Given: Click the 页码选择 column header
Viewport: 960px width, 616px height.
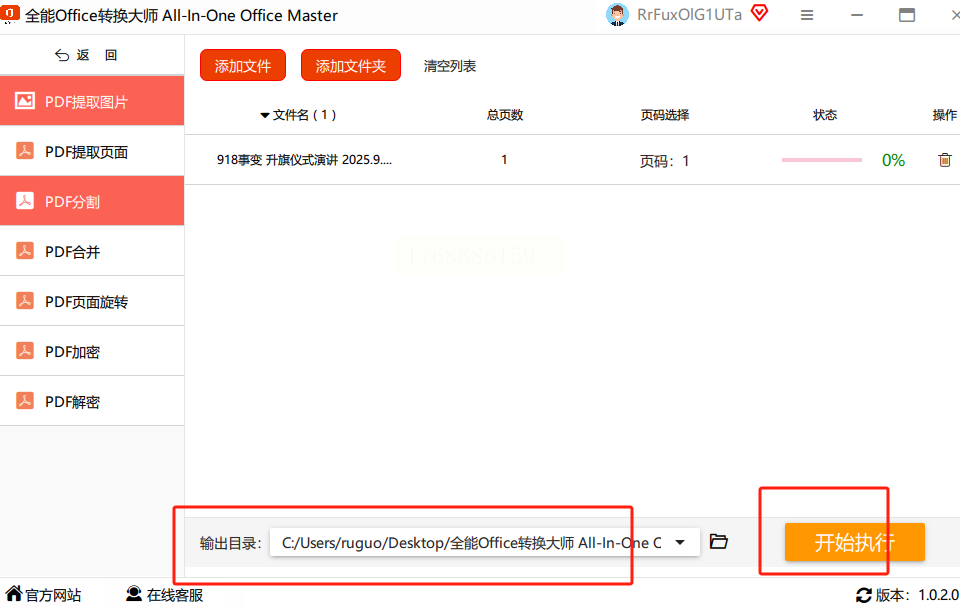Looking at the screenshot, I should [665, 115].
